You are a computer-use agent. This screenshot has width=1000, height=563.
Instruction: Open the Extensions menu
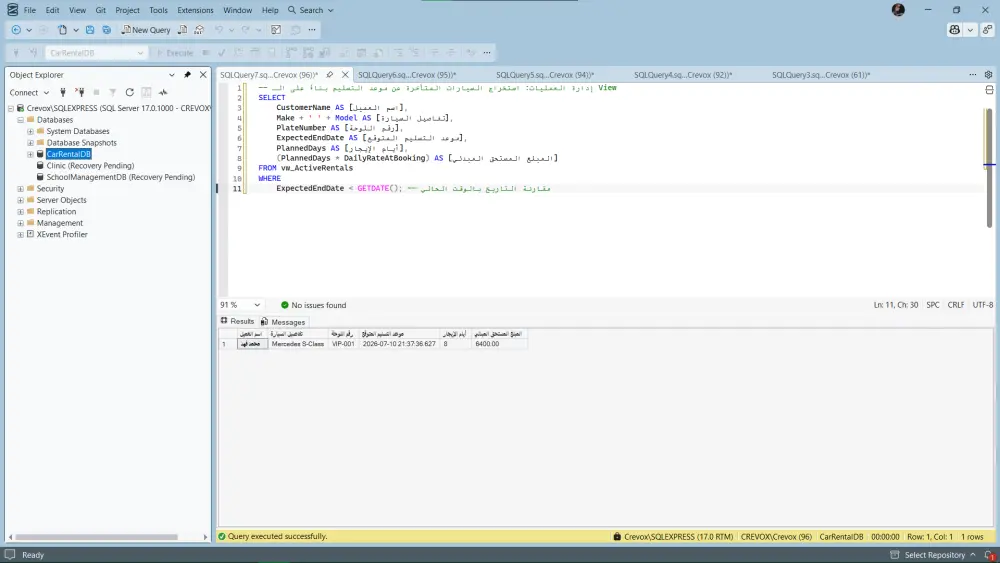click(195, 10)
